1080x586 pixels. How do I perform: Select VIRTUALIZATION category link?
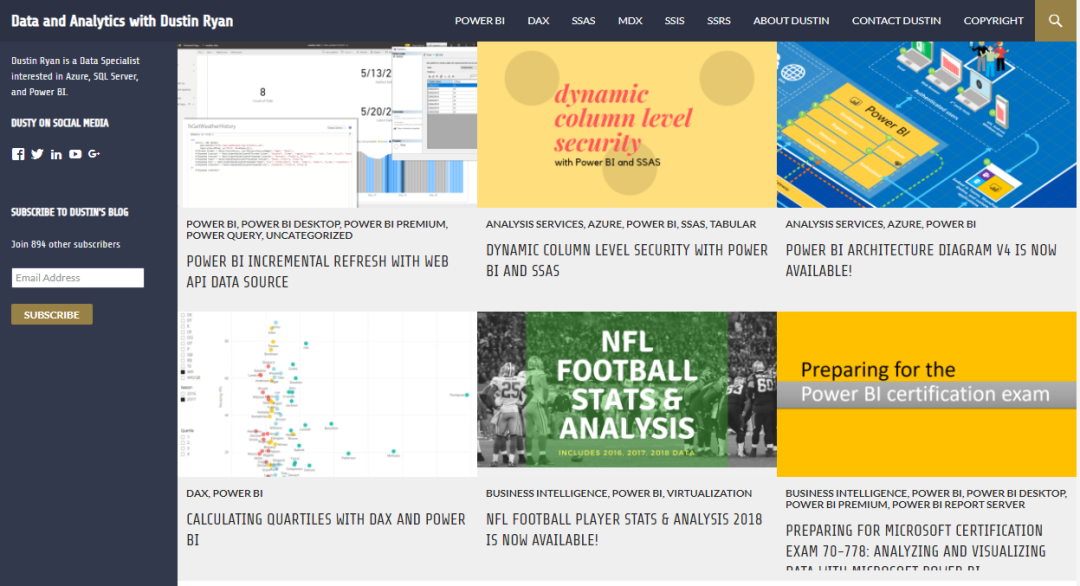pos(709,493)
